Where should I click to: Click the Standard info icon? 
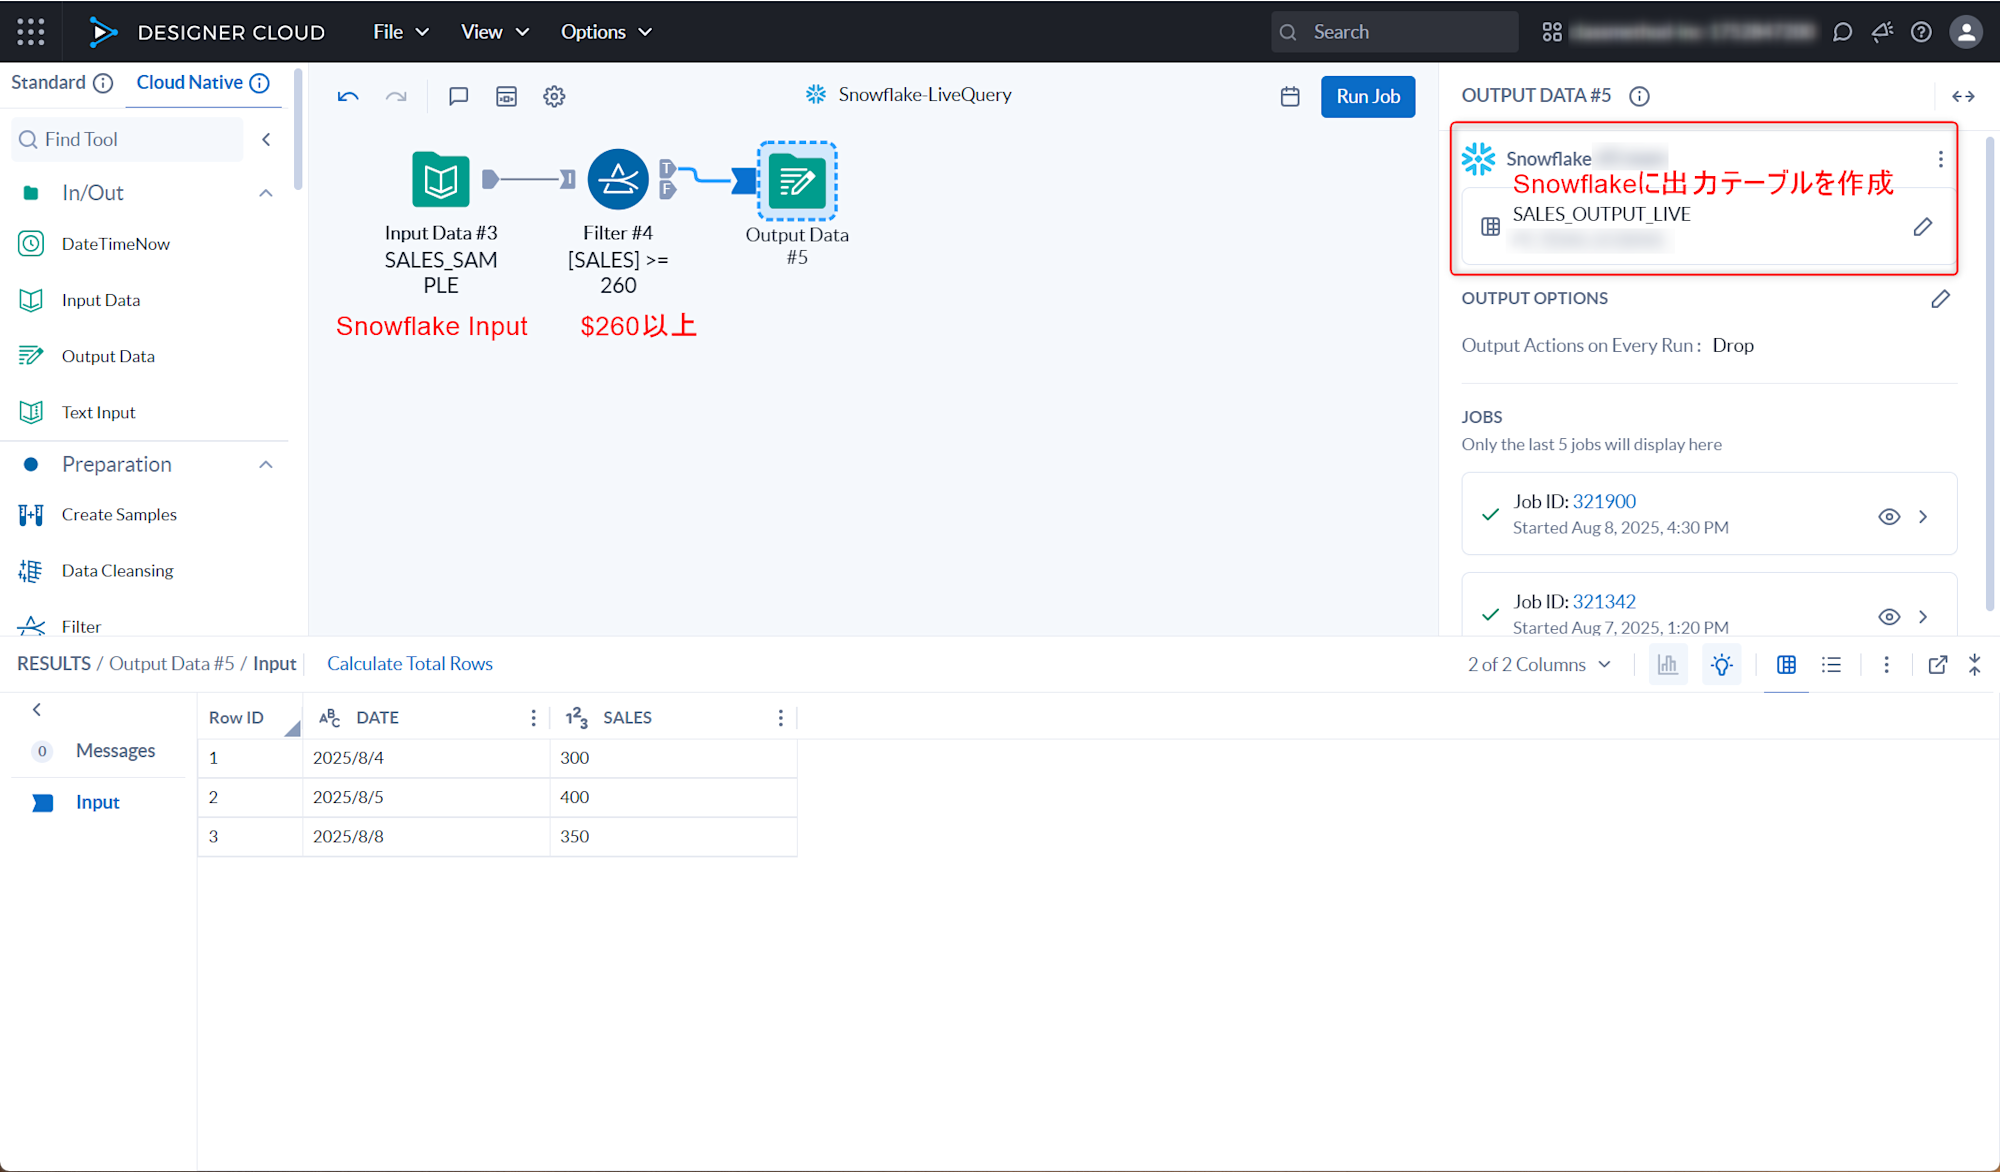103,83
